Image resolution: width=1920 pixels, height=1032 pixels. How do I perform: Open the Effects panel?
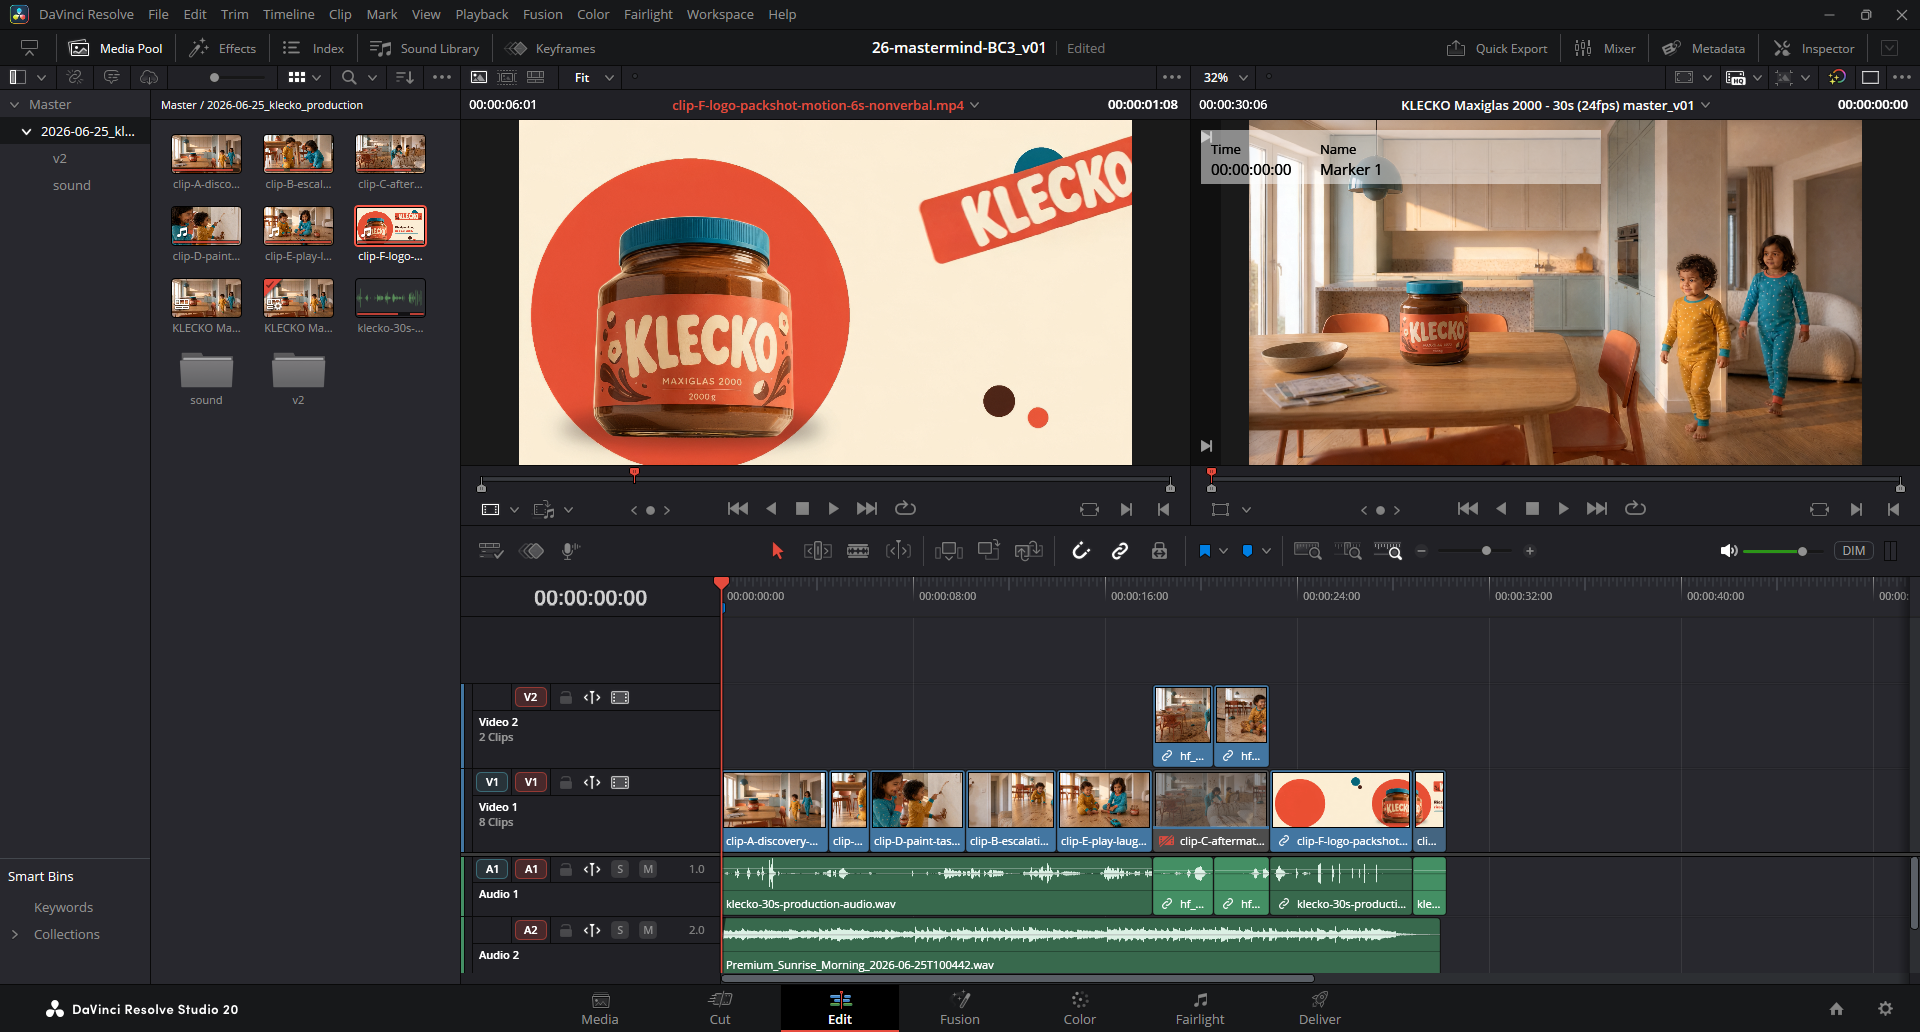[x=223, y=48]
